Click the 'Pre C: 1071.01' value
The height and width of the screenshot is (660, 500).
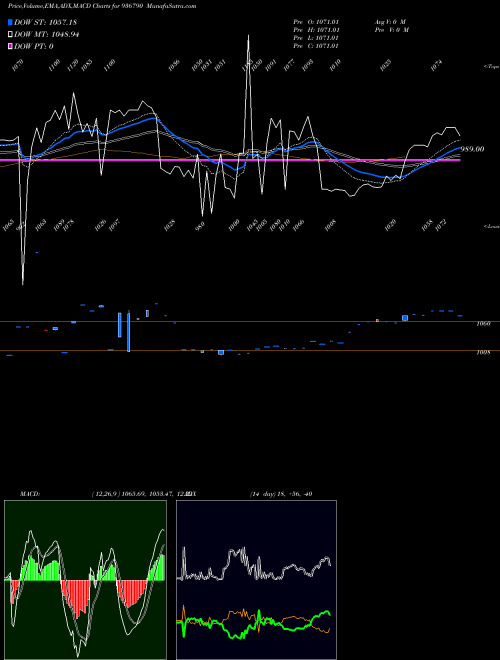coord(316,45)
